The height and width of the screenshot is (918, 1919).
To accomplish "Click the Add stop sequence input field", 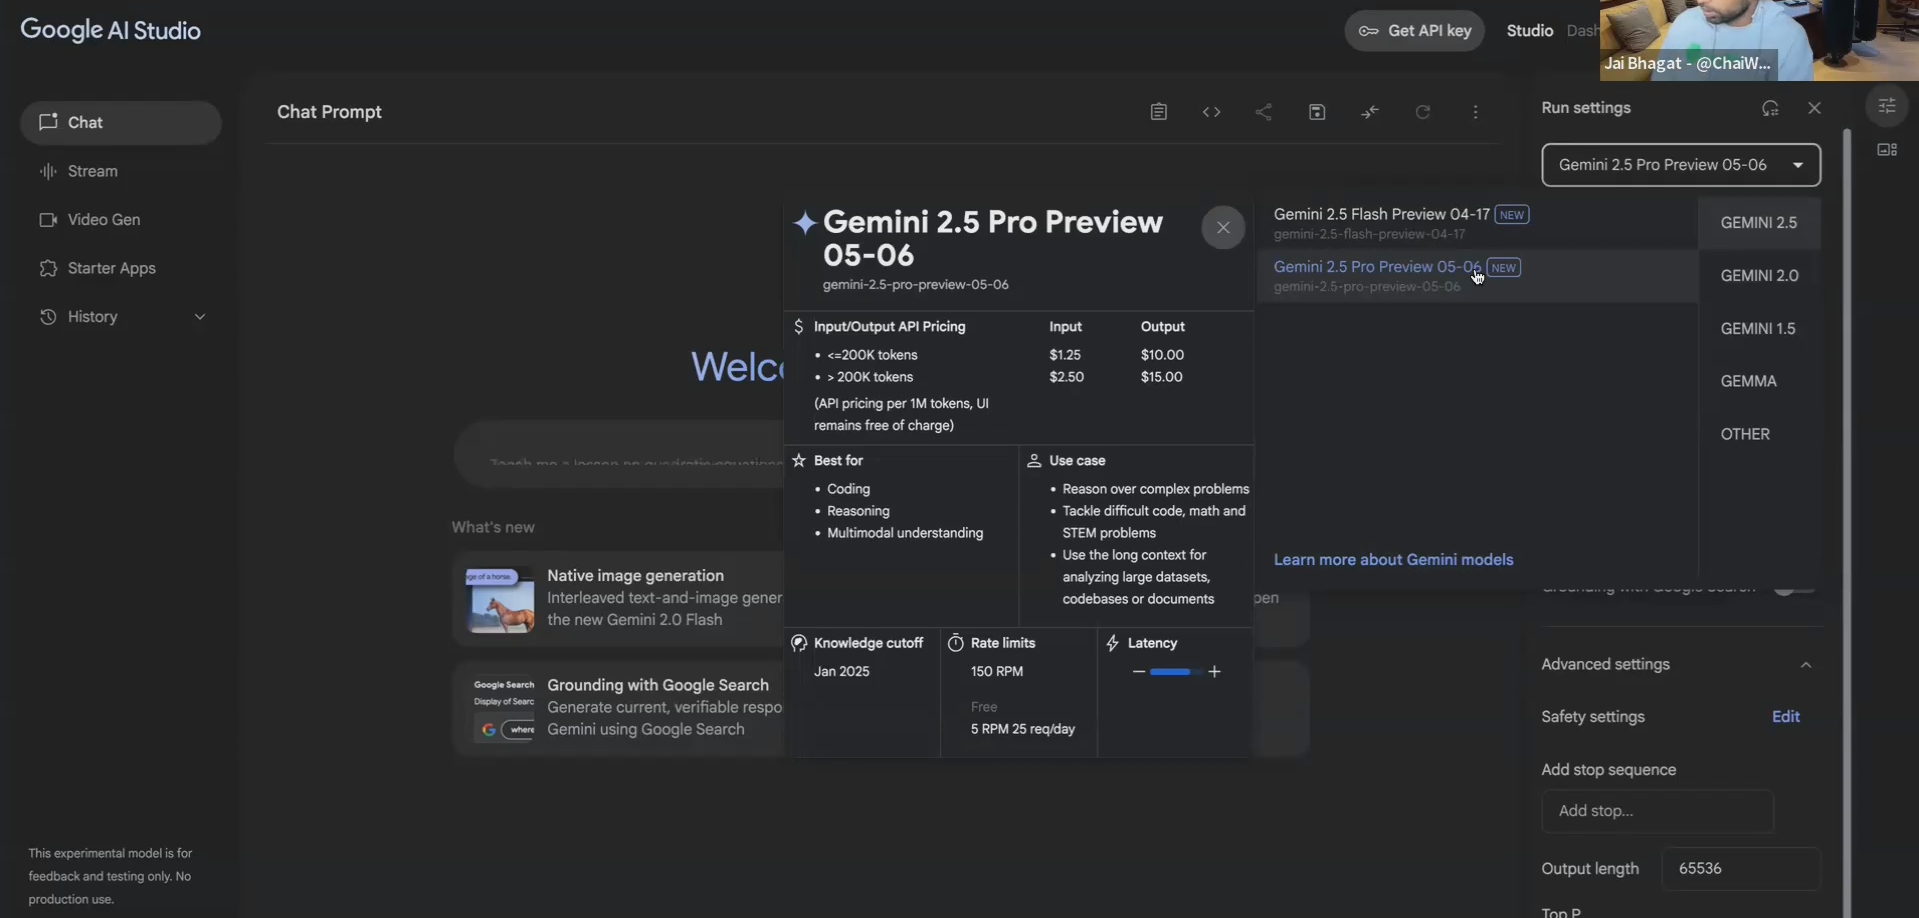I will click(1656, 811).
